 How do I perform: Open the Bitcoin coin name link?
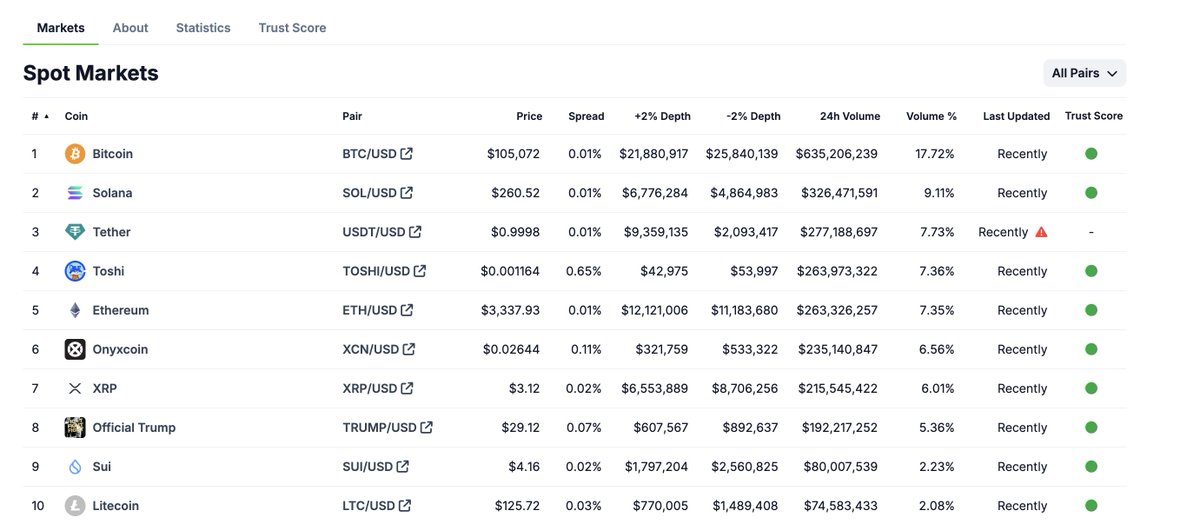pos(112,154)
